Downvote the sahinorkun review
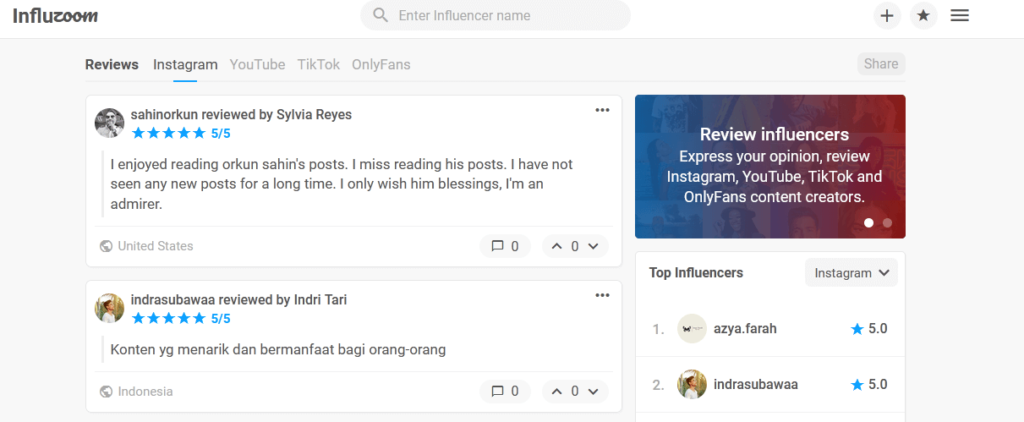Viewport: 1024px width, 422px height. pos(593,246)
